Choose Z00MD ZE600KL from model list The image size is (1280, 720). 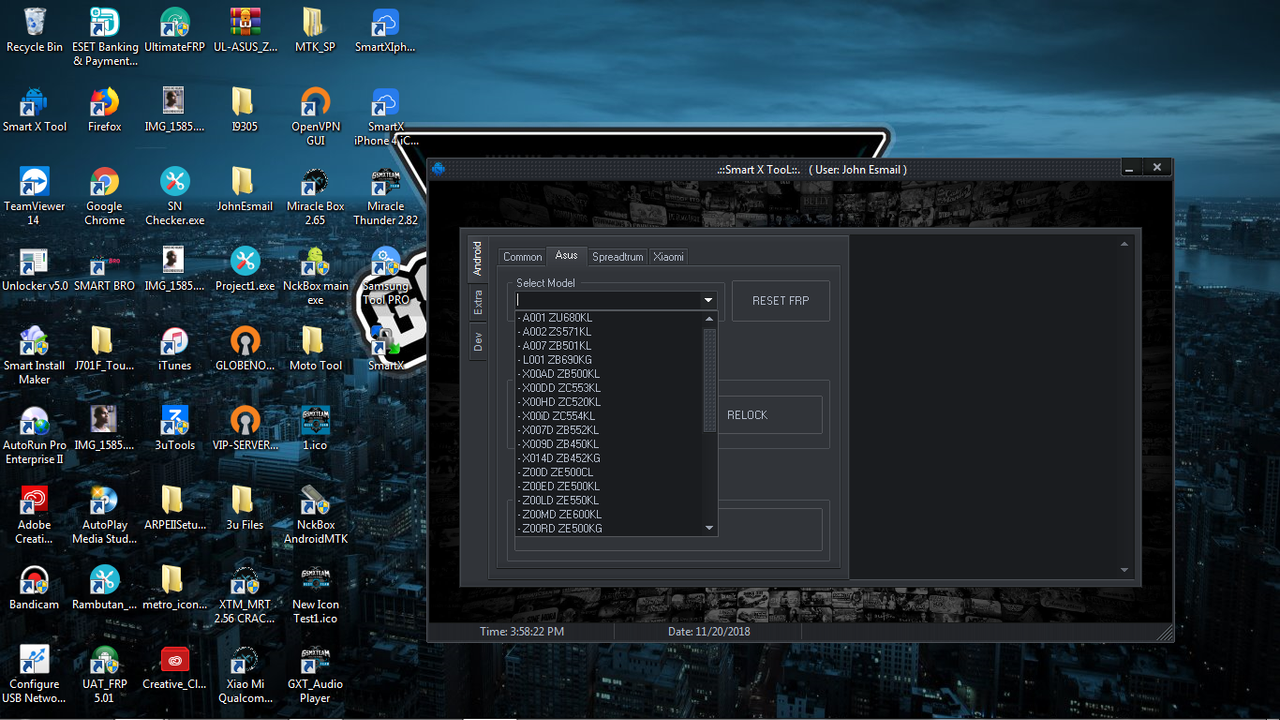(x=609, y=514)
